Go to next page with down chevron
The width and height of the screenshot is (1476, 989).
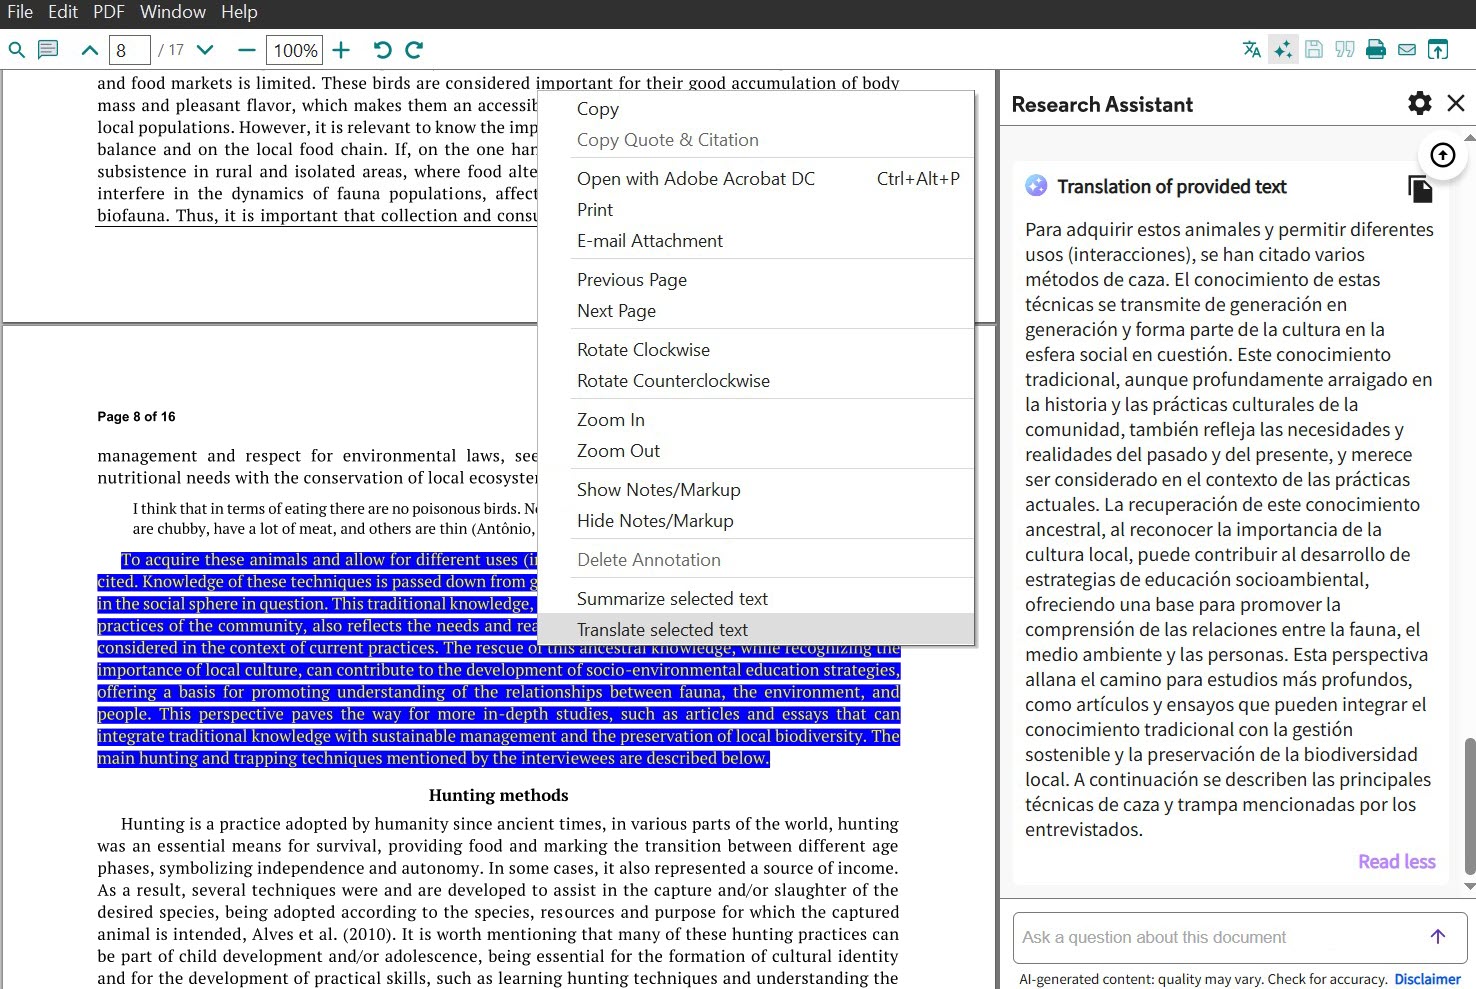204,49
